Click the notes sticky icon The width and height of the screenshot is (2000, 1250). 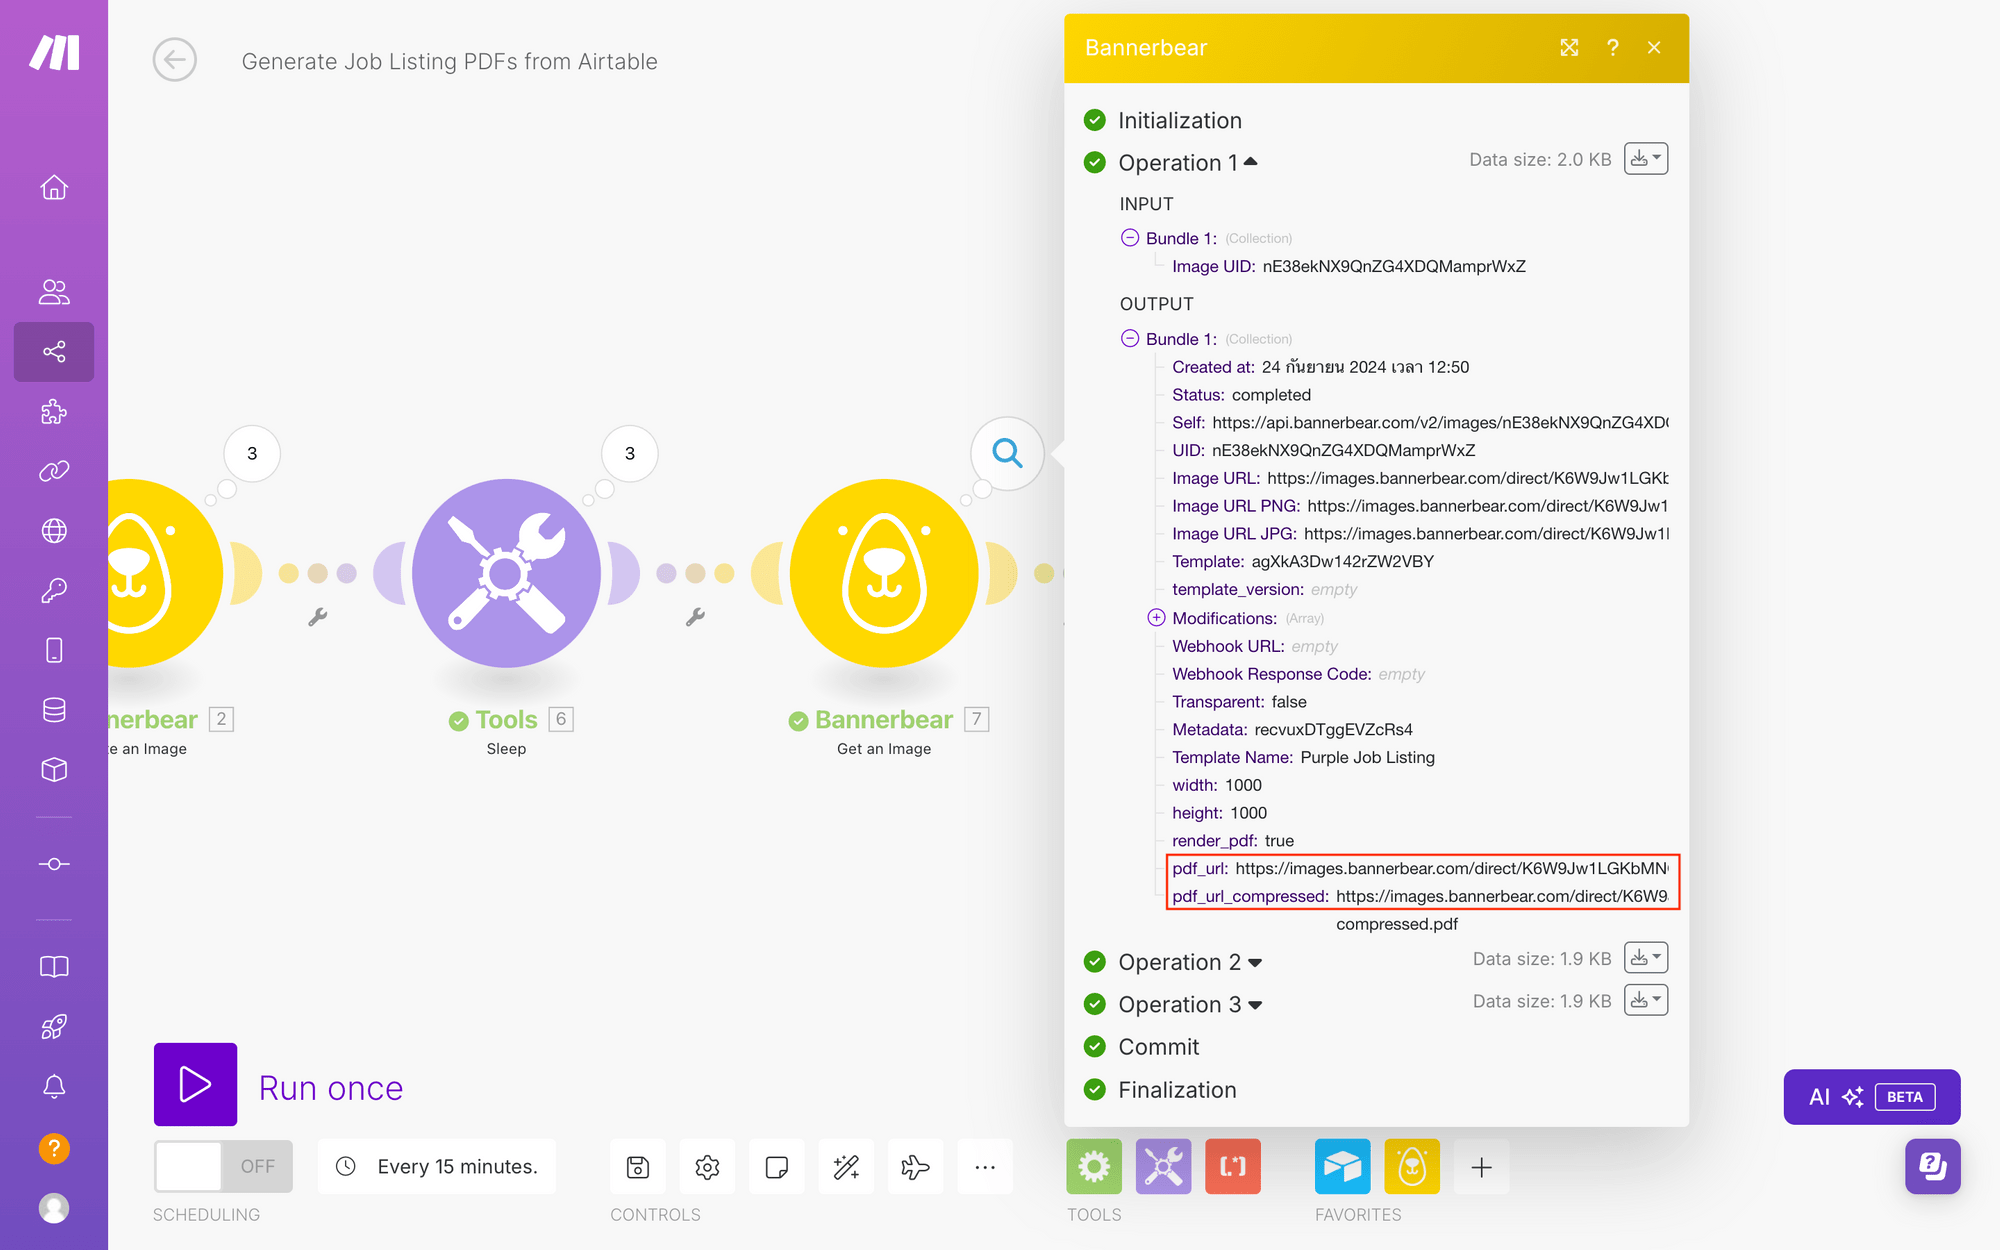(776, 1167)
